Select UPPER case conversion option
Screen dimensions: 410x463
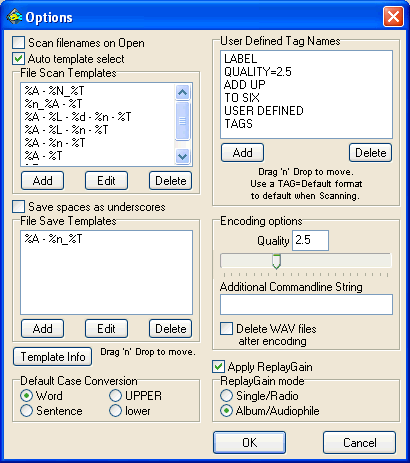(x=115, y=396)
